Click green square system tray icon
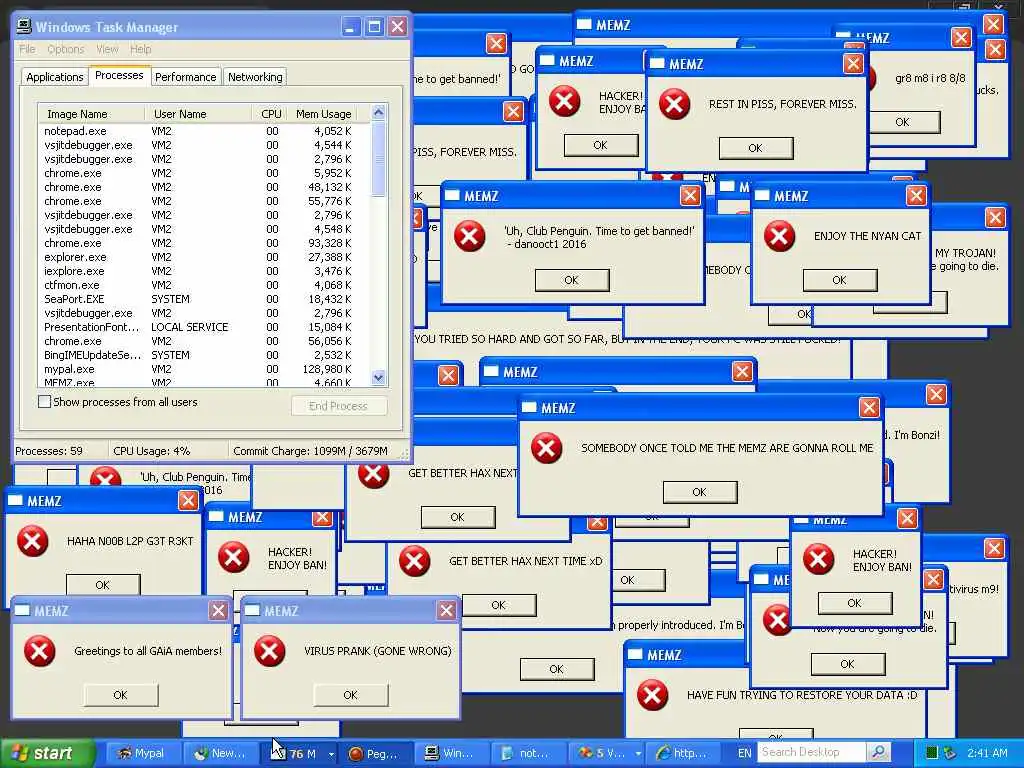This screenshot has width=1024, height=768. (x=932, y=753)
